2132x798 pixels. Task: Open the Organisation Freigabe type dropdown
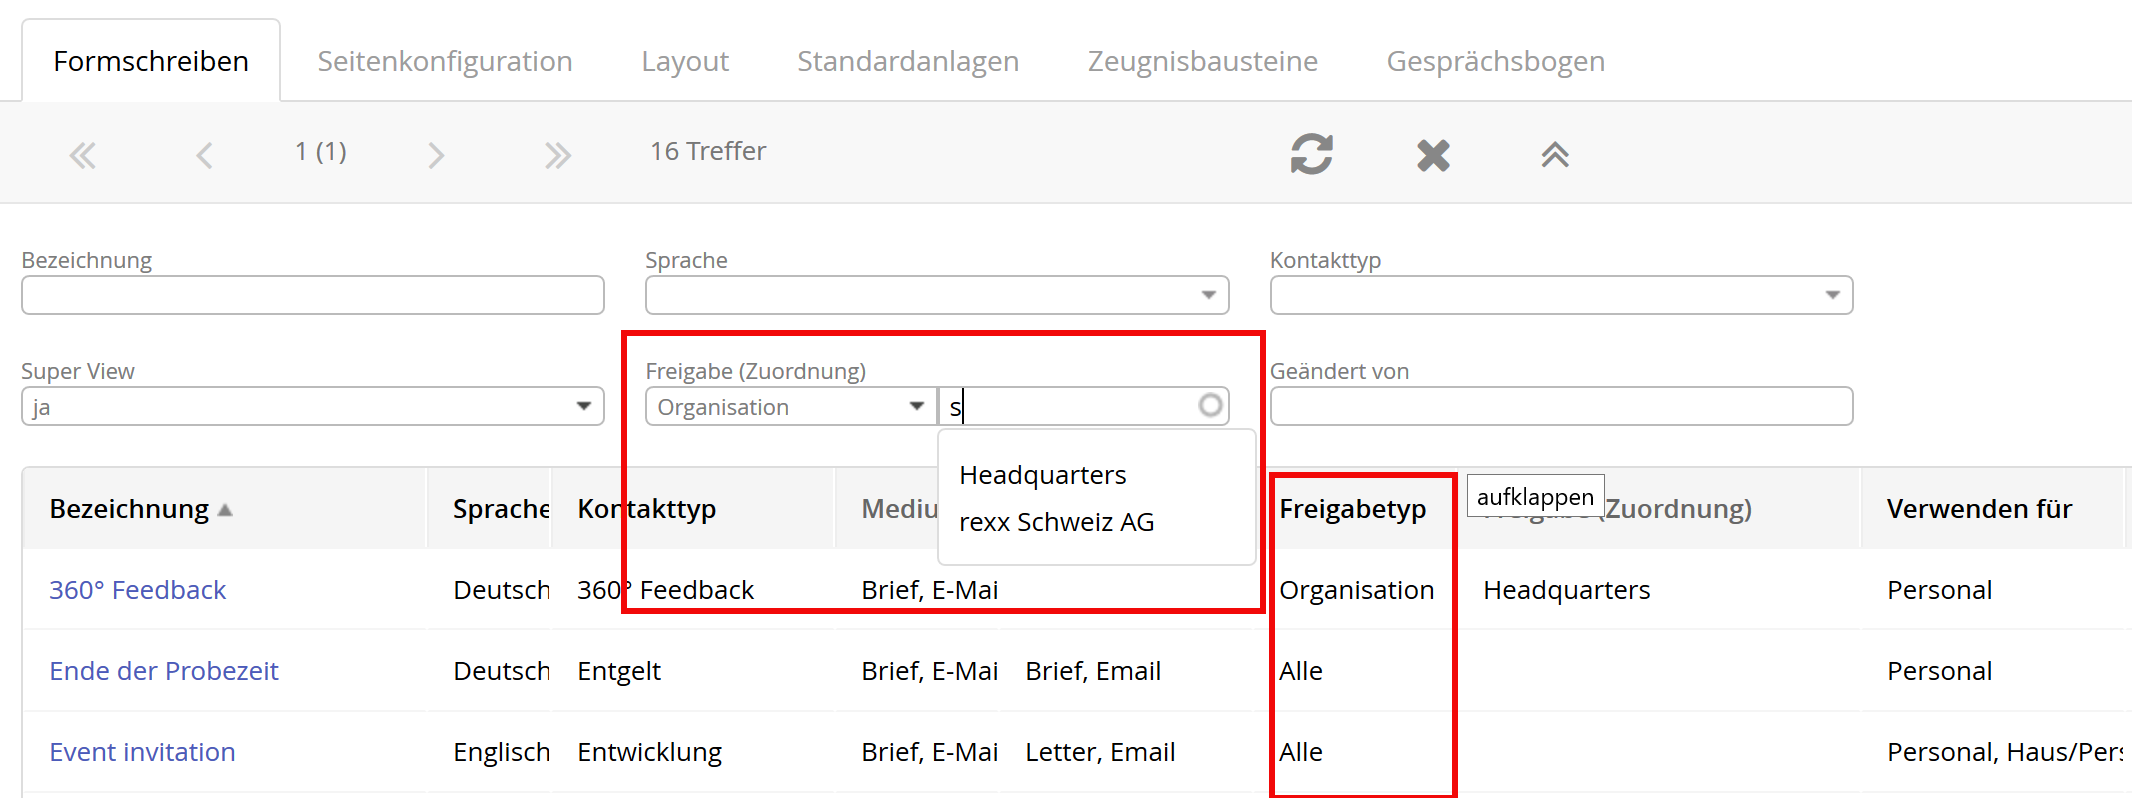coord(916,406)
